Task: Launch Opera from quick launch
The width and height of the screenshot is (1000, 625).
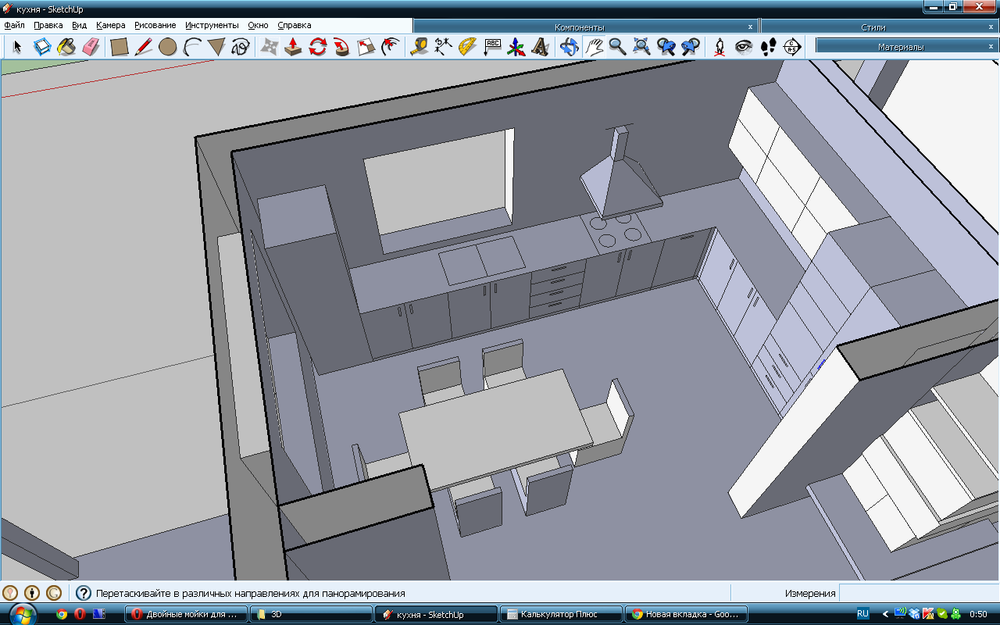Action: [80, 614]
